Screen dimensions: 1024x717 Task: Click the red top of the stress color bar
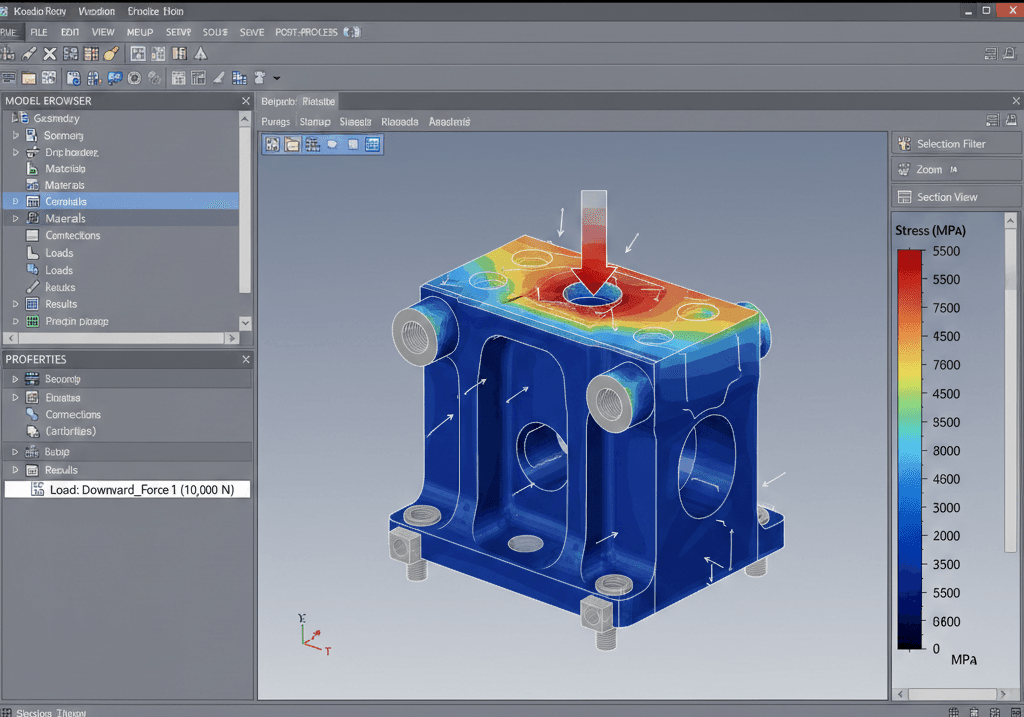click(909, 256)
